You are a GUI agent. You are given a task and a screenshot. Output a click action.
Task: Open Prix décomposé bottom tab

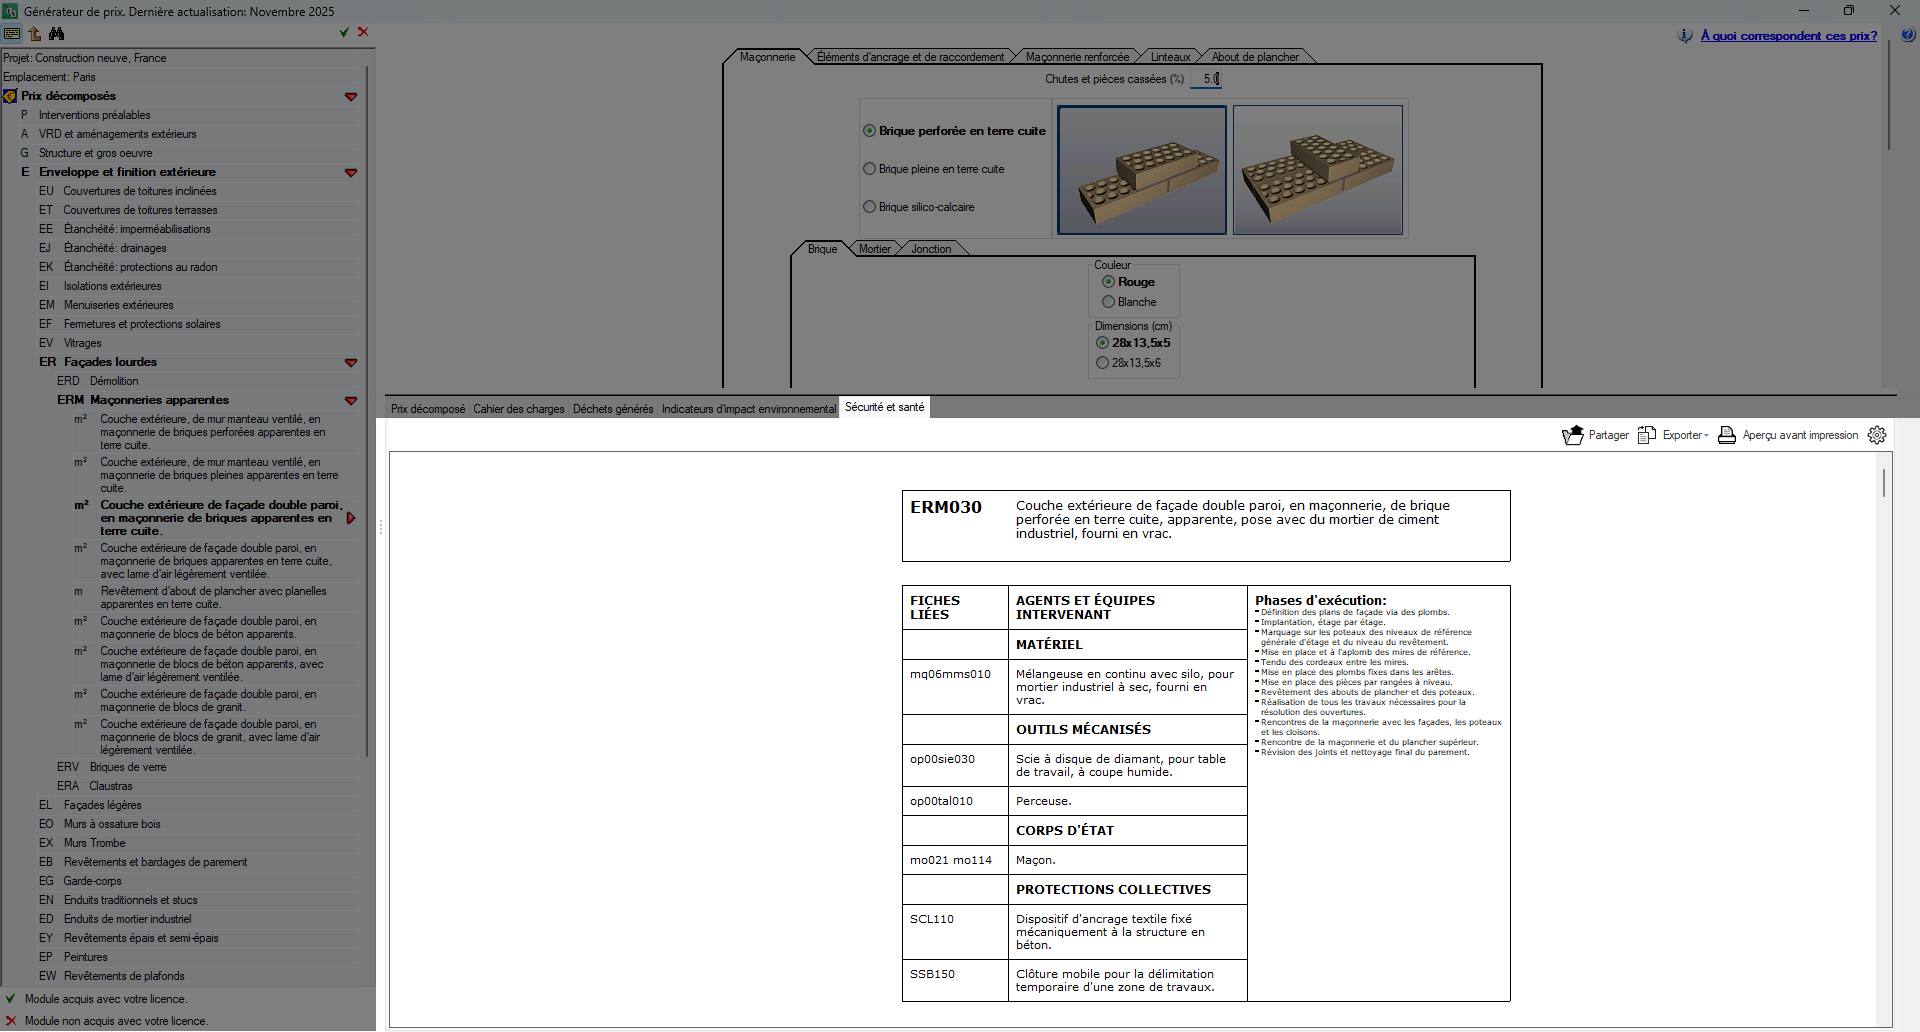coord(428,409)
